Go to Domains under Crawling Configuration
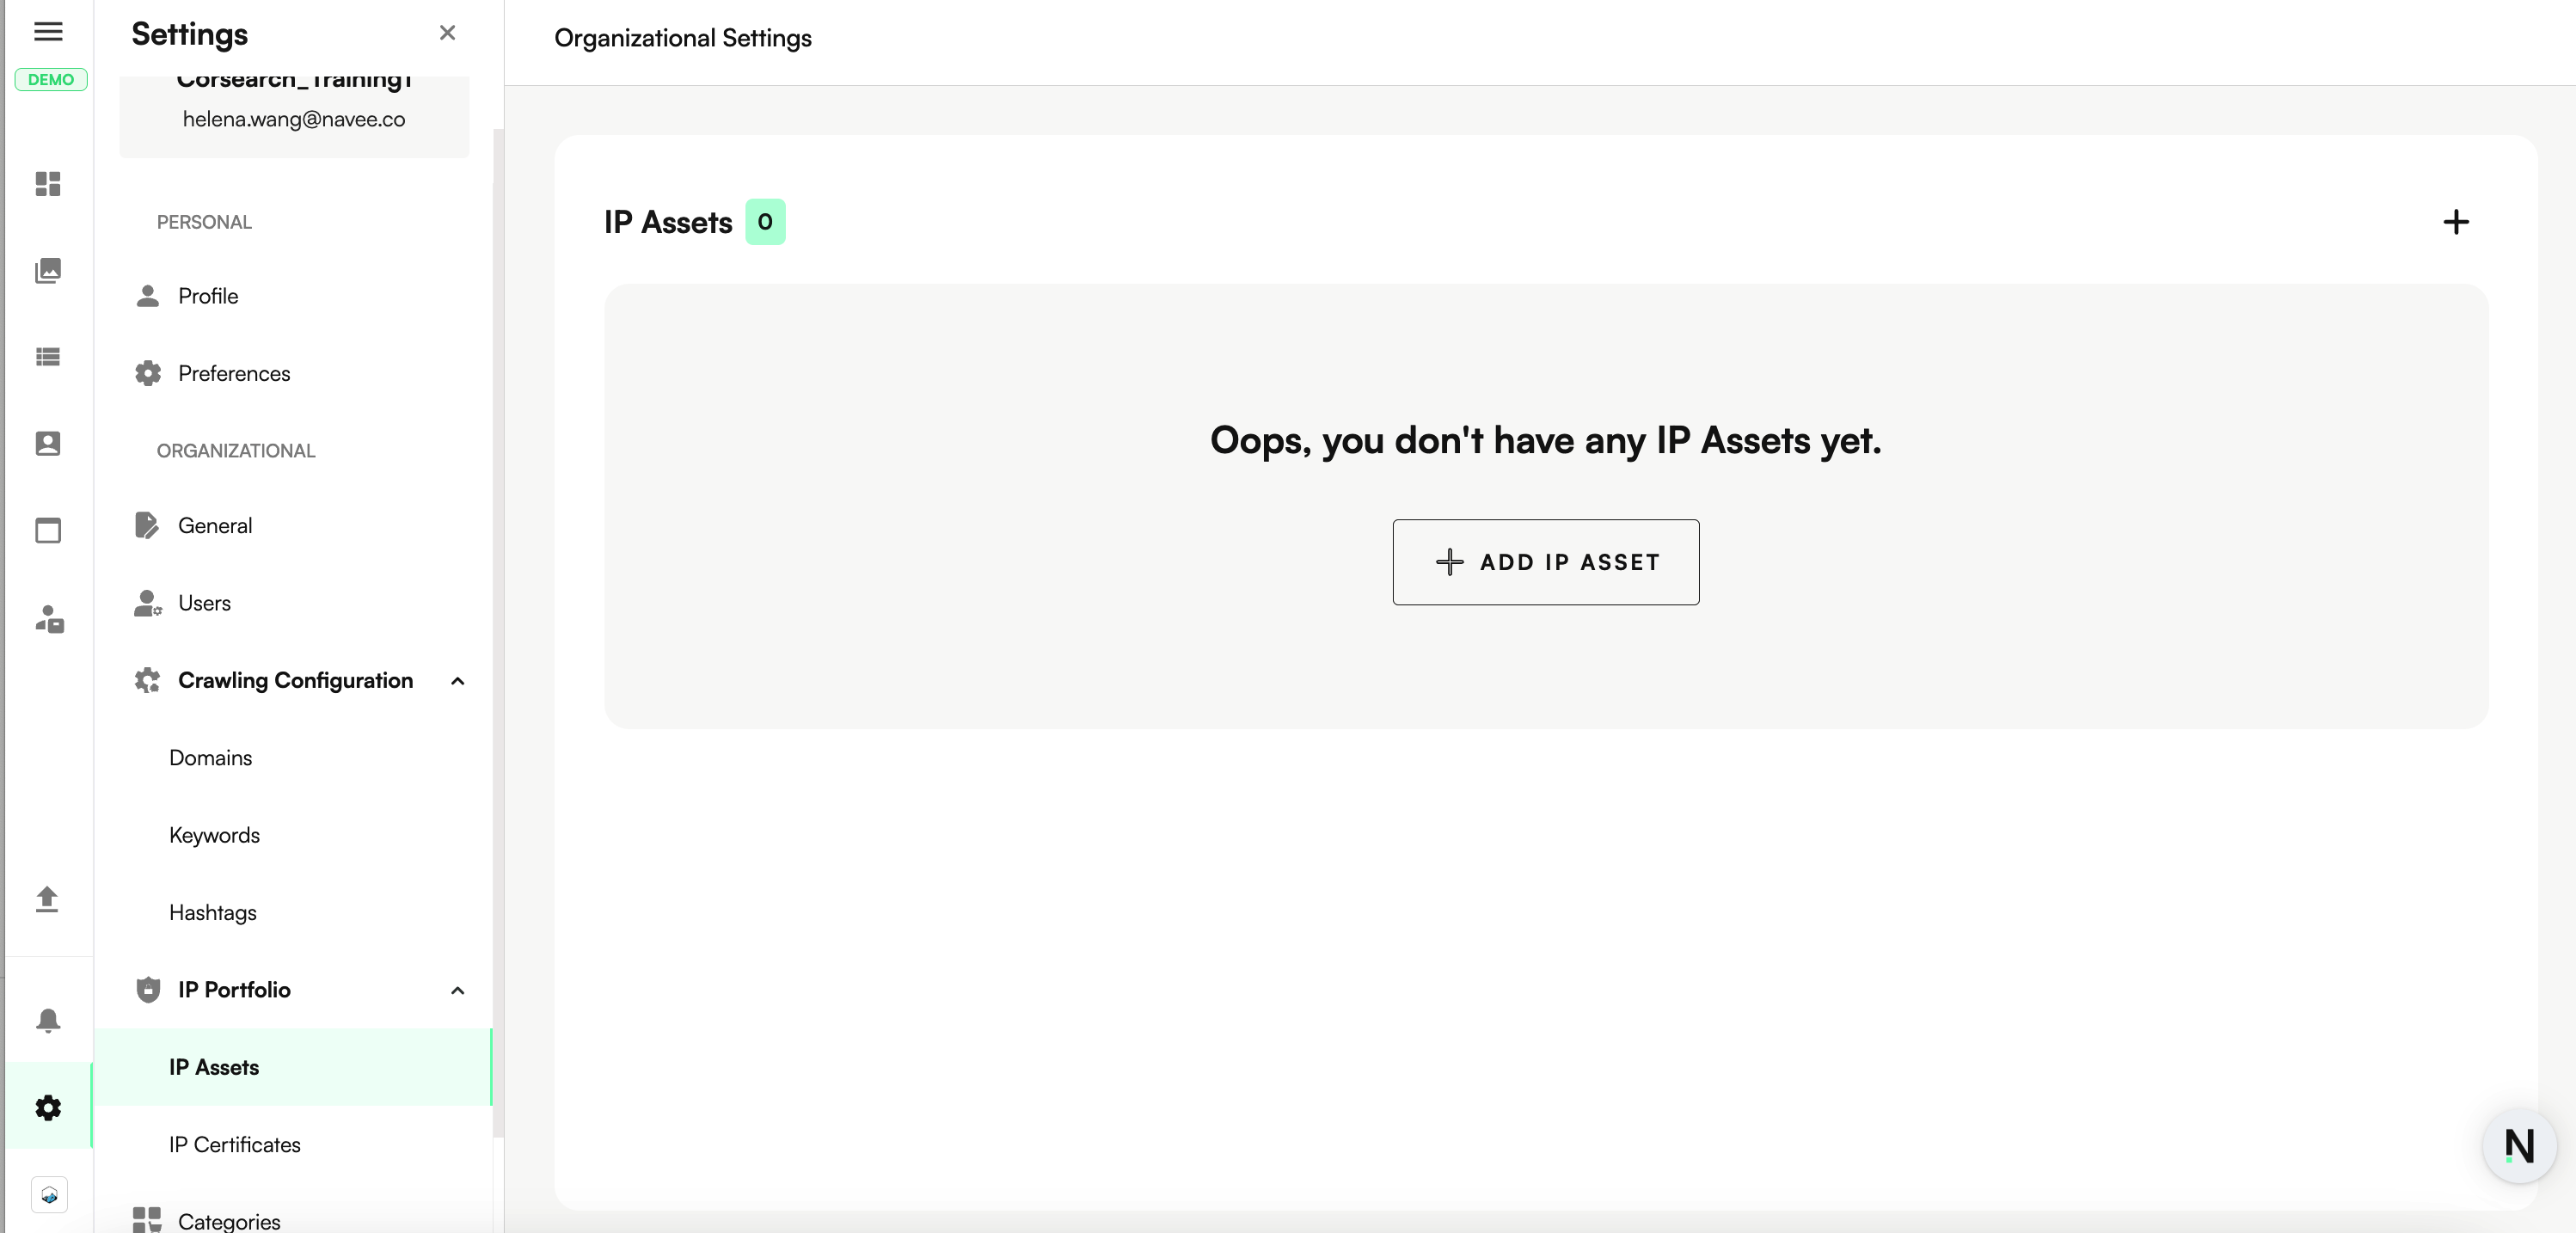2576x1233 pixels. point(210,758)
